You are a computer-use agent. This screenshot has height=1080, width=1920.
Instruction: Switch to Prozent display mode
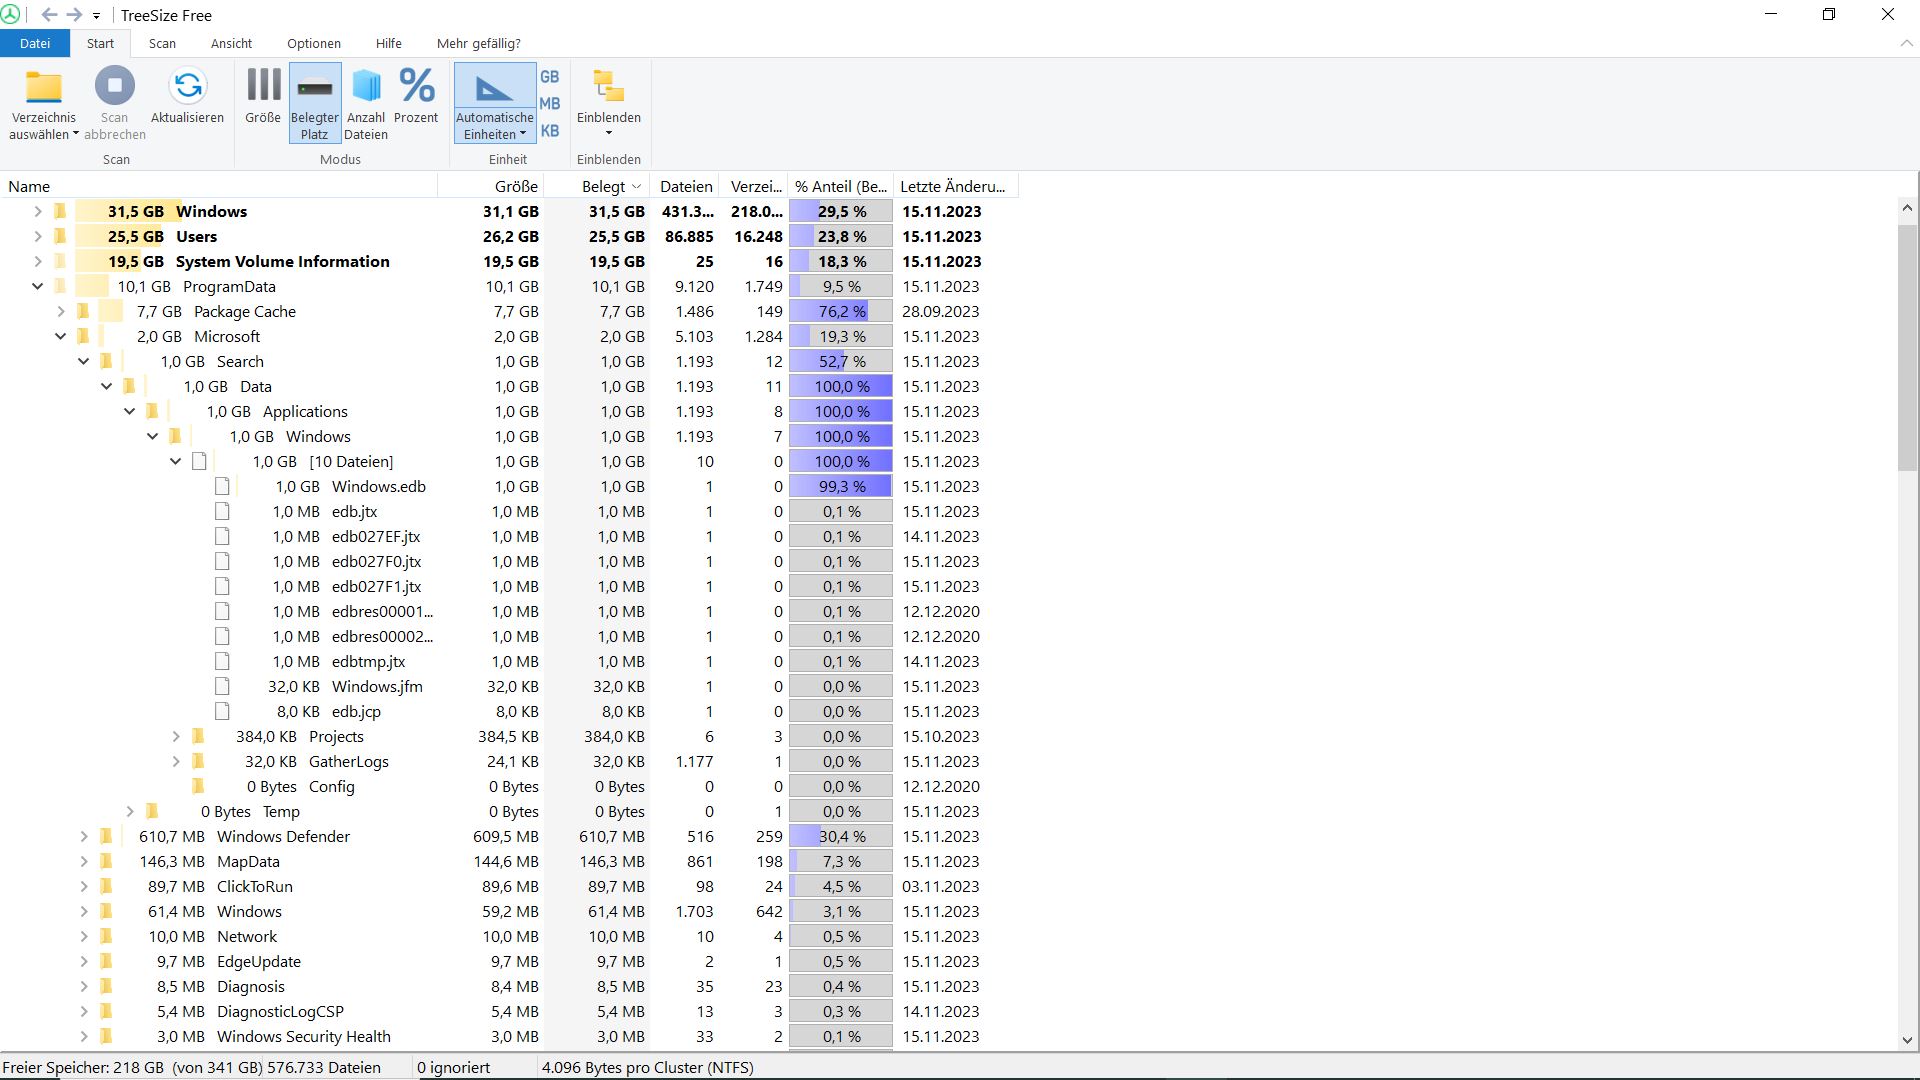click(x=416, y=87)
